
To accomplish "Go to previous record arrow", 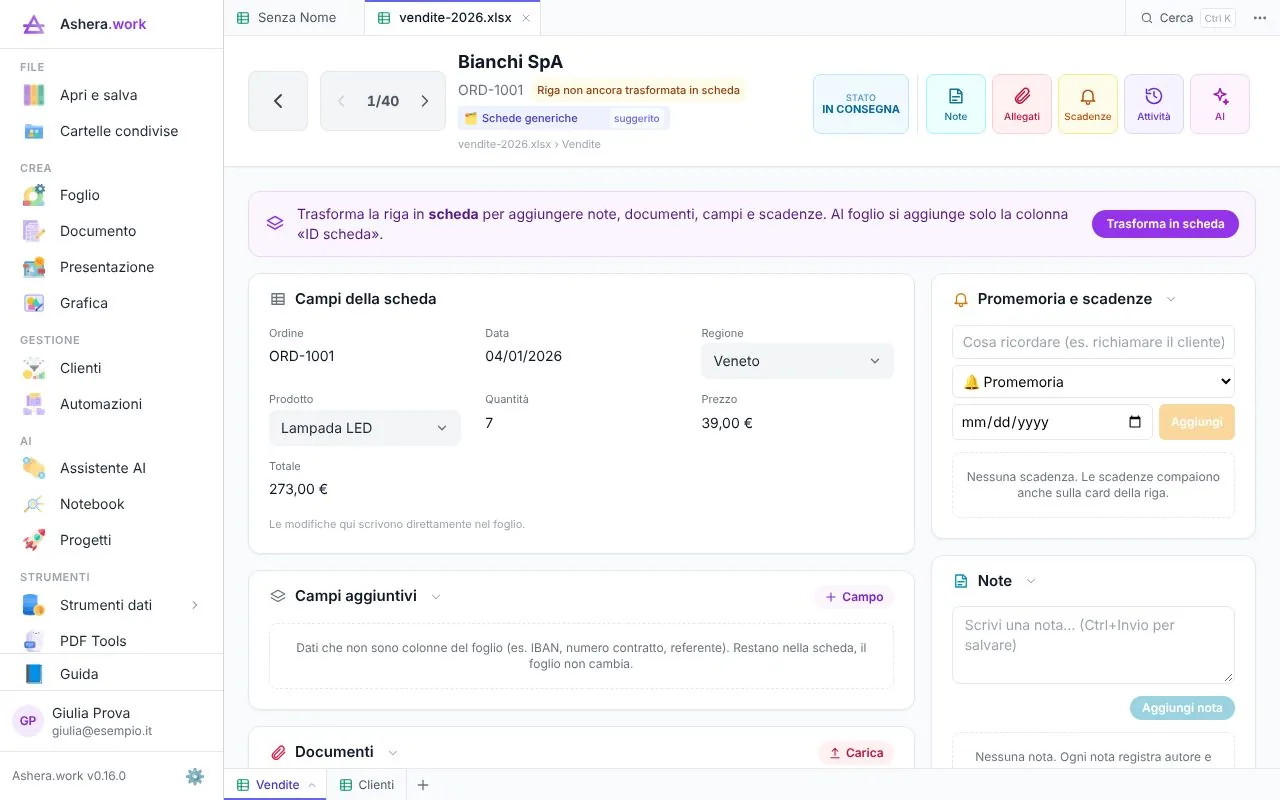I will point(341,101).
